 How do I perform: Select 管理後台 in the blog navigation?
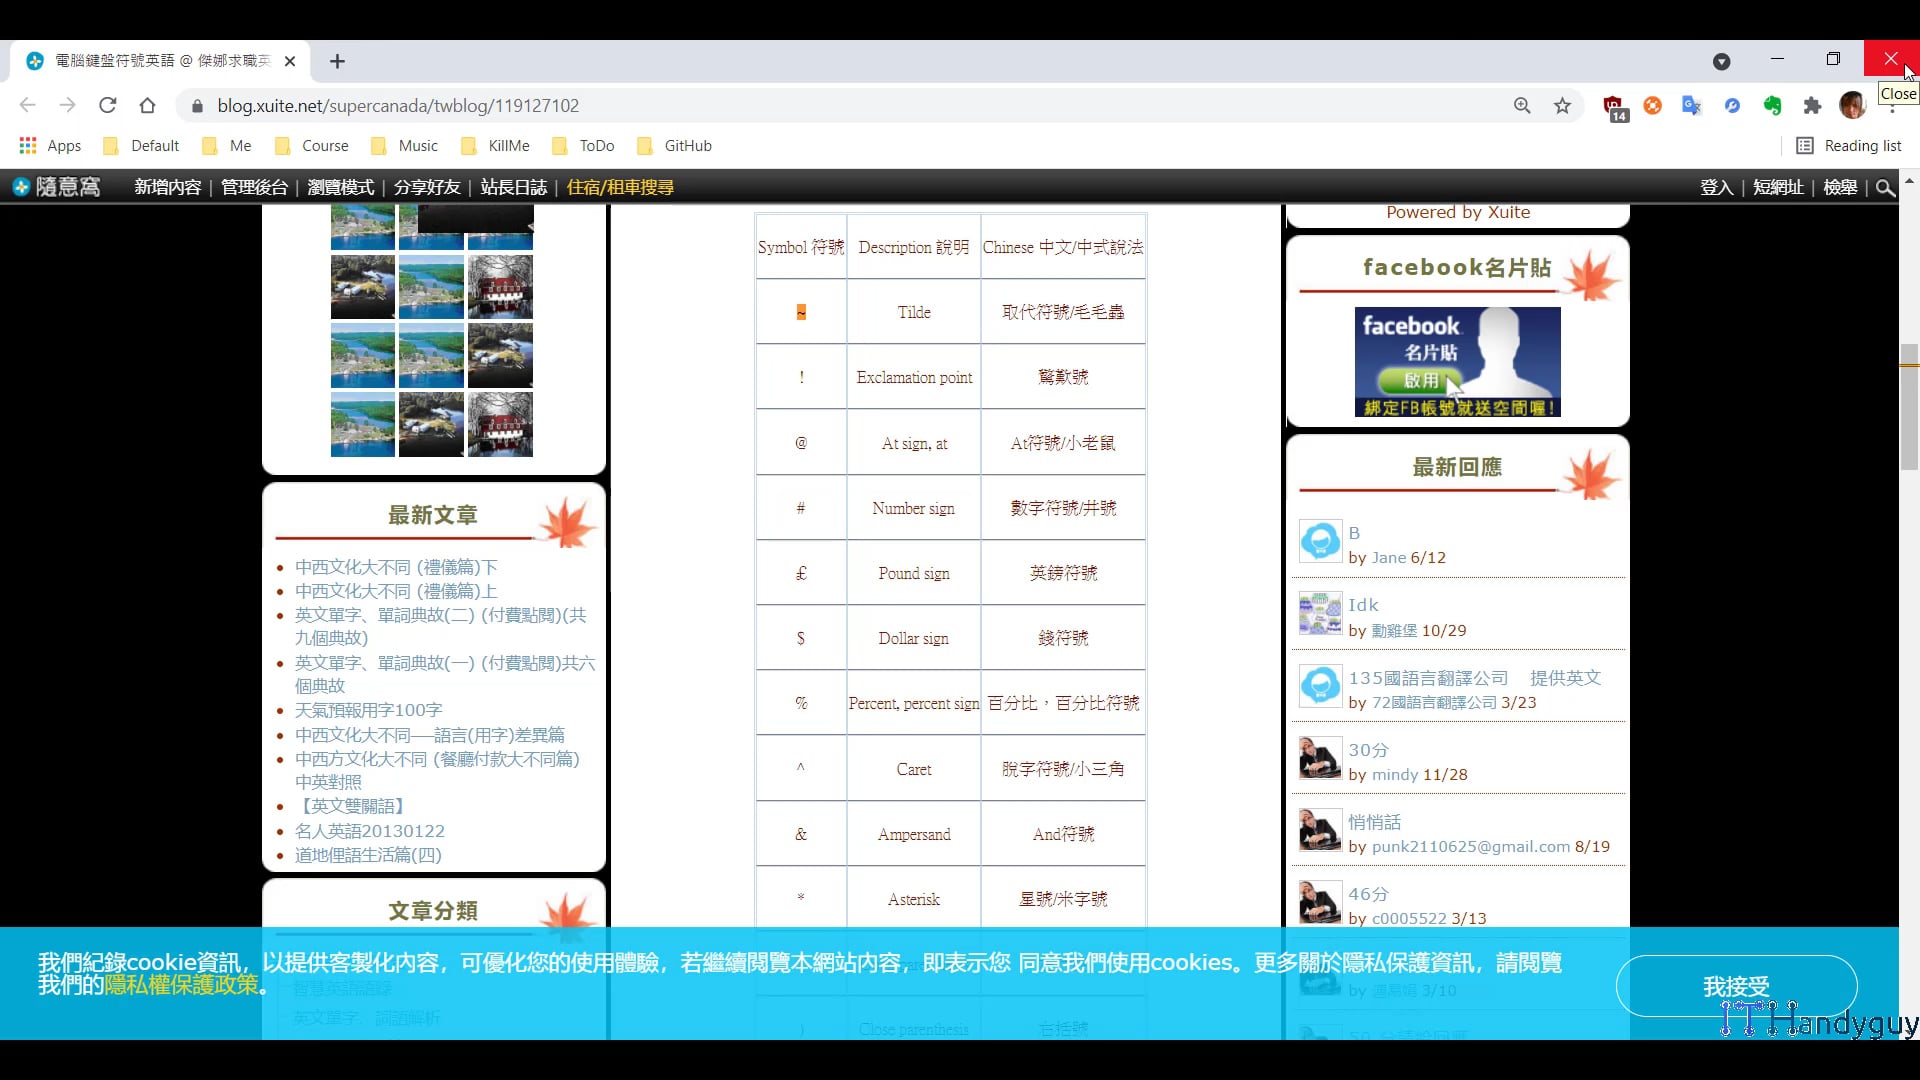[x=254, y=186]
